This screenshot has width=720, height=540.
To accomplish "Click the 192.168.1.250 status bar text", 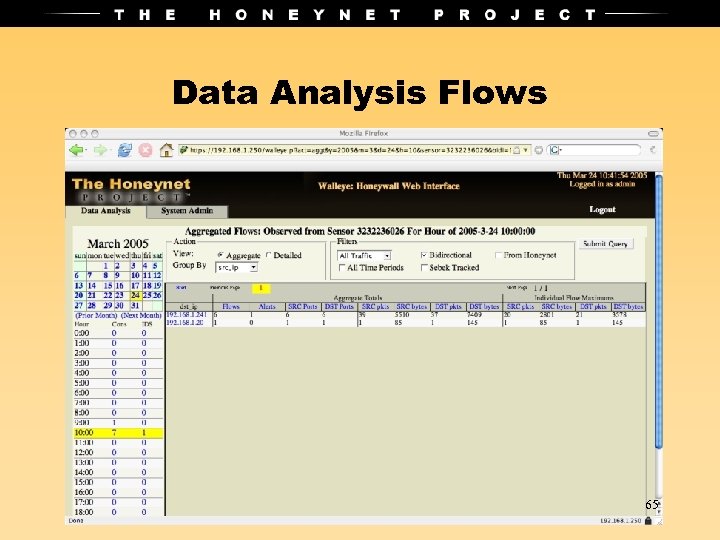I will click(x=620, y=521).
